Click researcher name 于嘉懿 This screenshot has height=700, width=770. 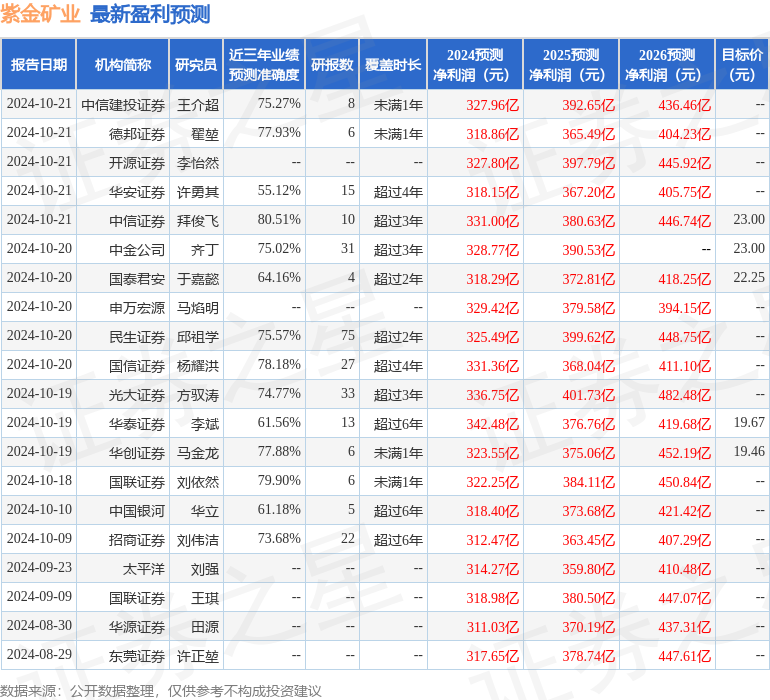coord(198,279)
